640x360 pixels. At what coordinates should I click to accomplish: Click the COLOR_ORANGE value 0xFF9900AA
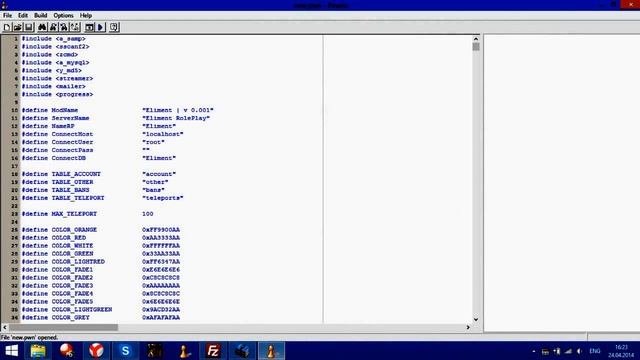(161, 230)
